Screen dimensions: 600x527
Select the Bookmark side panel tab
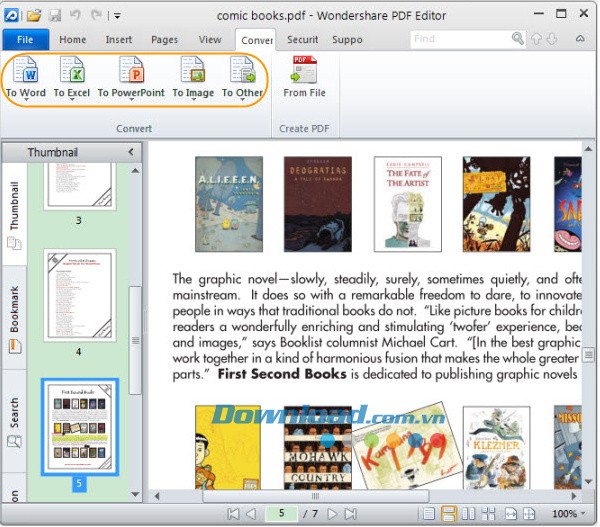point(14,318)
